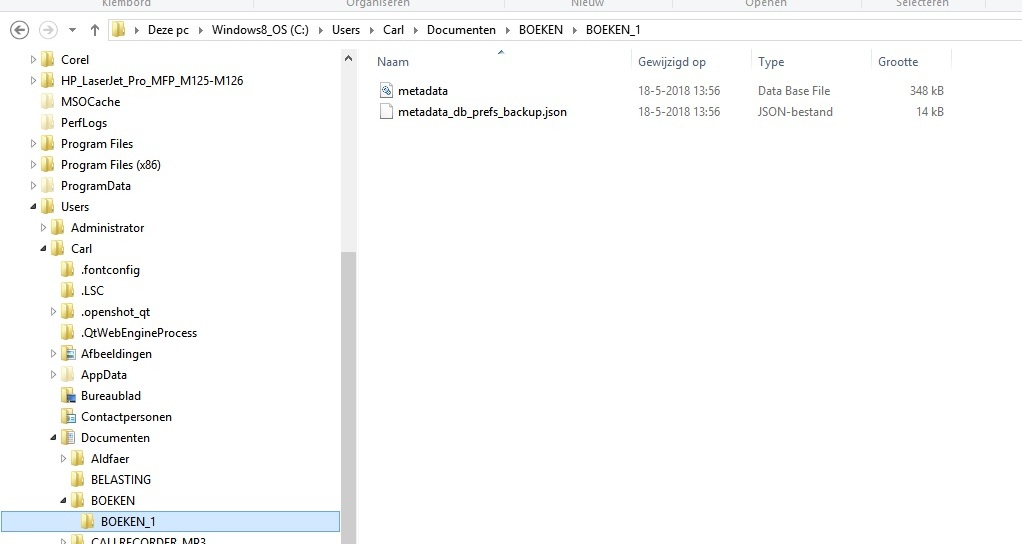Select the BOEKEN_1 folder icon
This screenshot has height=544, width=1022.
click(88, 522)
